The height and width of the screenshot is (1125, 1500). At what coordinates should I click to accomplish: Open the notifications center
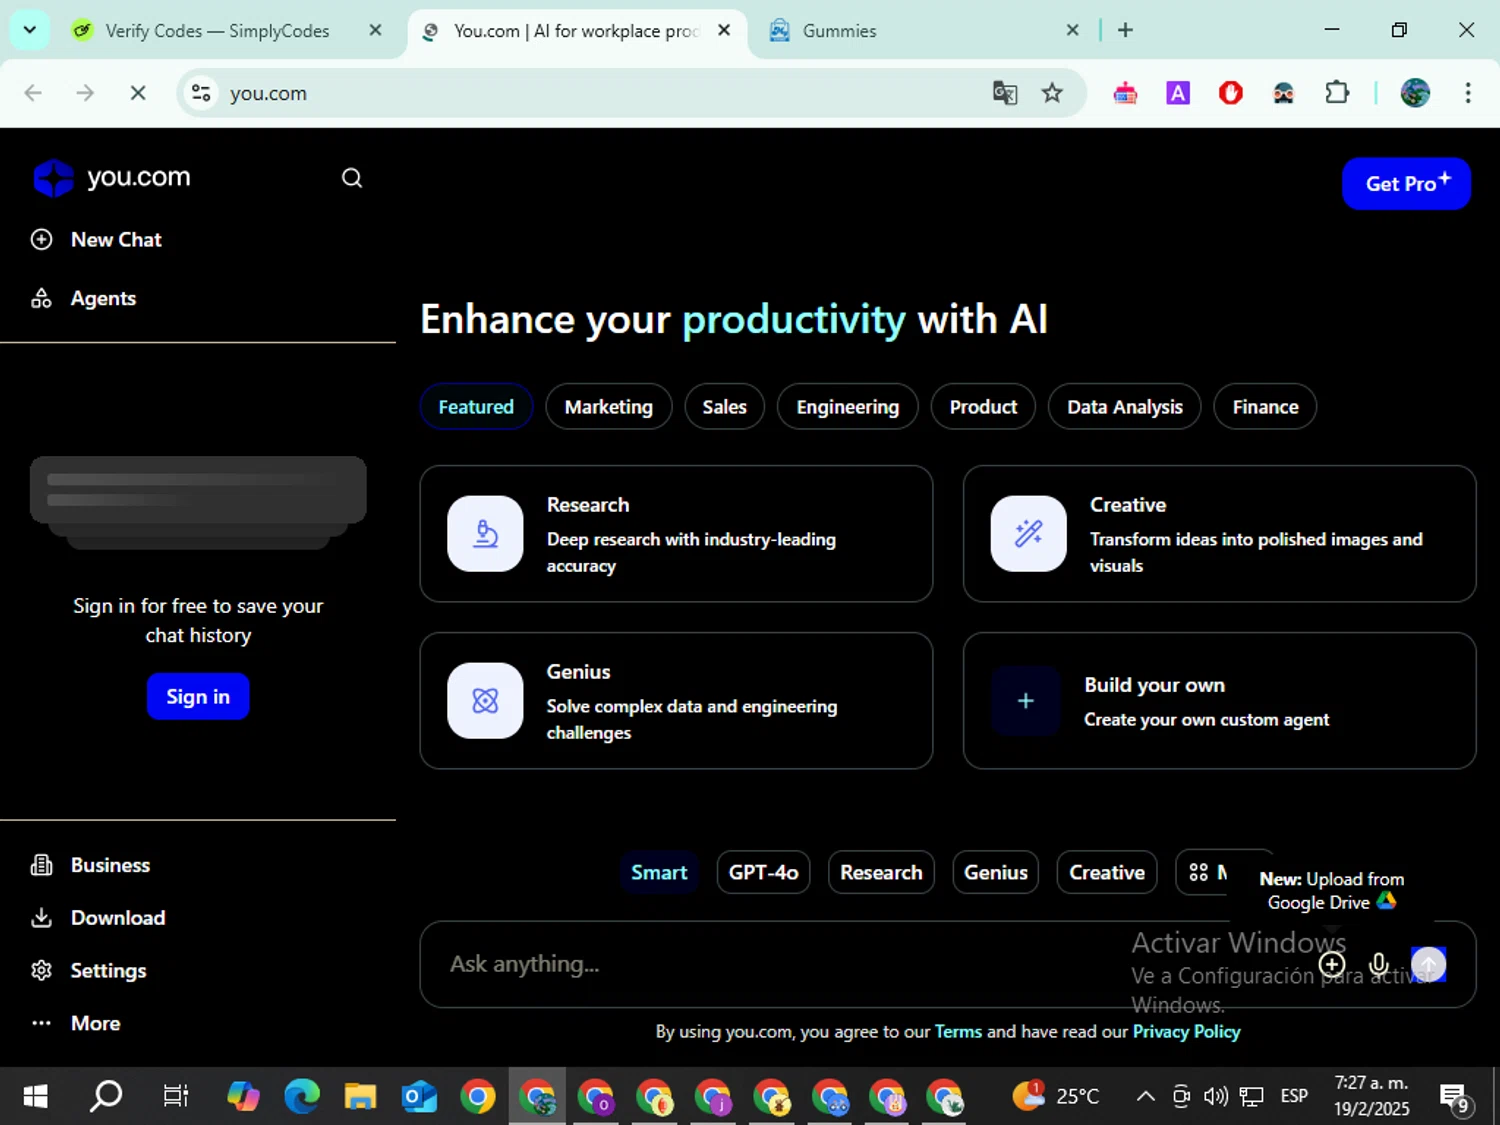[x=1454, y=1098]
